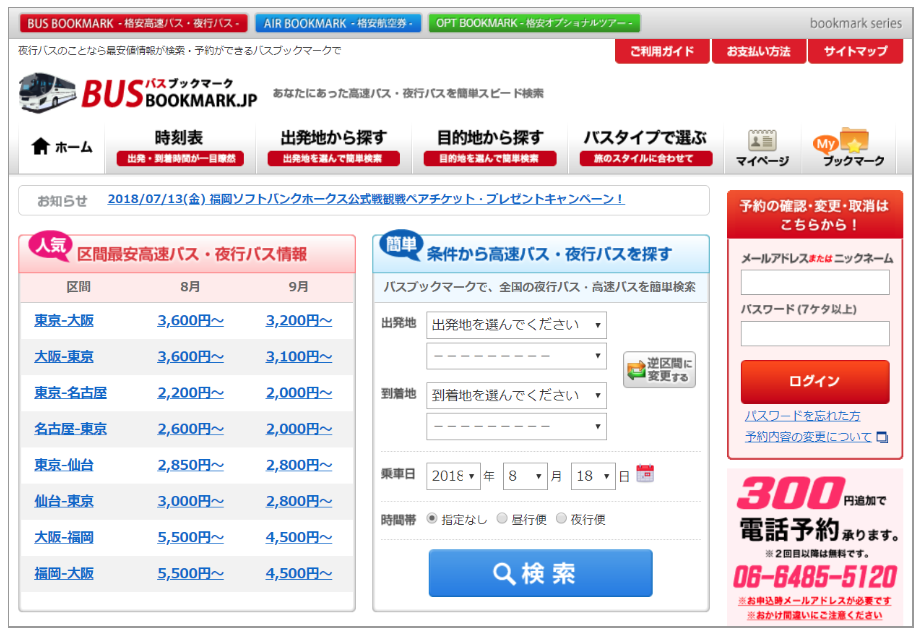Screen dimensions: 921x632
Task: Click 東京-仙台 September price 2,800円～
Action: [x=299, y=465]
